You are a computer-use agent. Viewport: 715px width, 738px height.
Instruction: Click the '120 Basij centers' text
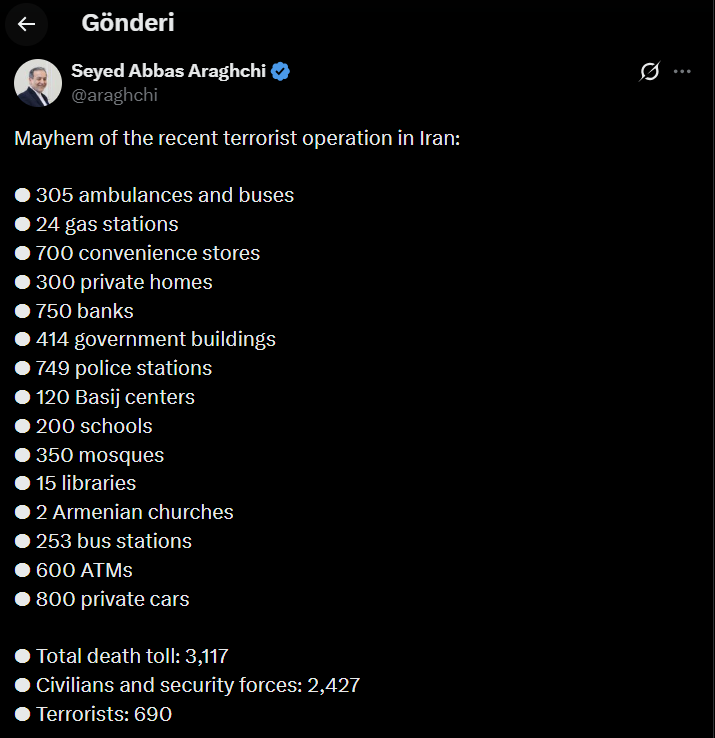point(115,397)
